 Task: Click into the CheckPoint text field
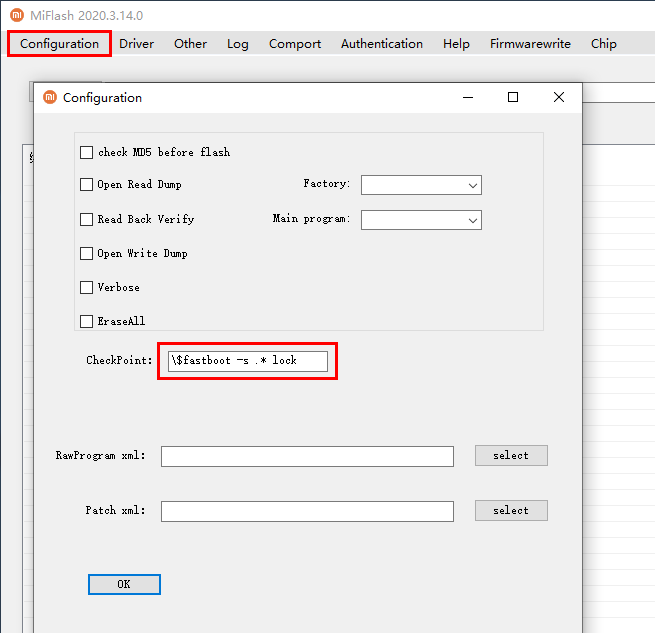(x=248, y=361)
